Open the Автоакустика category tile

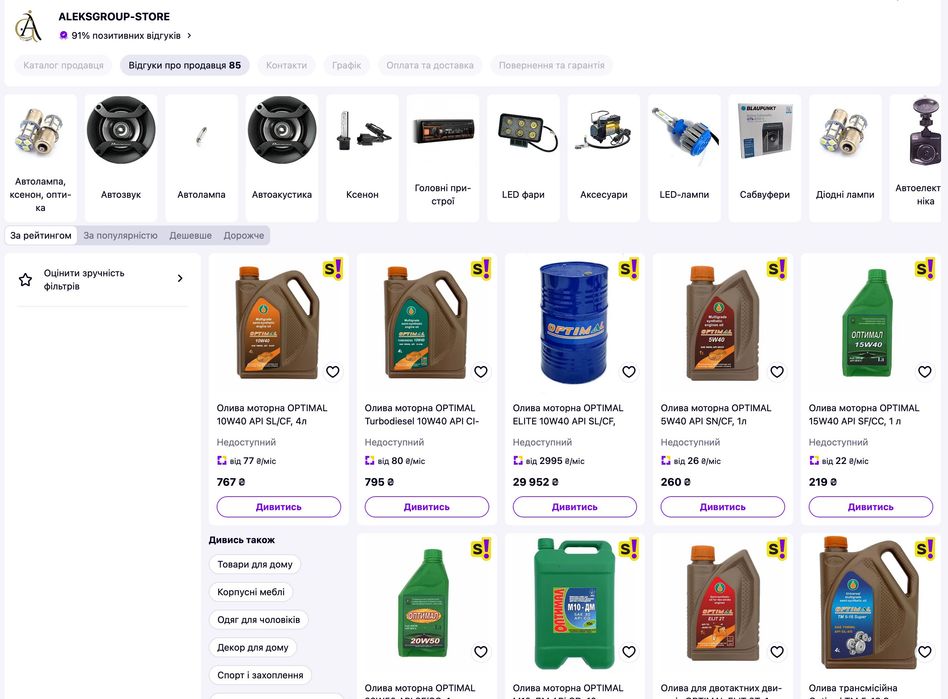pos(282,157)
